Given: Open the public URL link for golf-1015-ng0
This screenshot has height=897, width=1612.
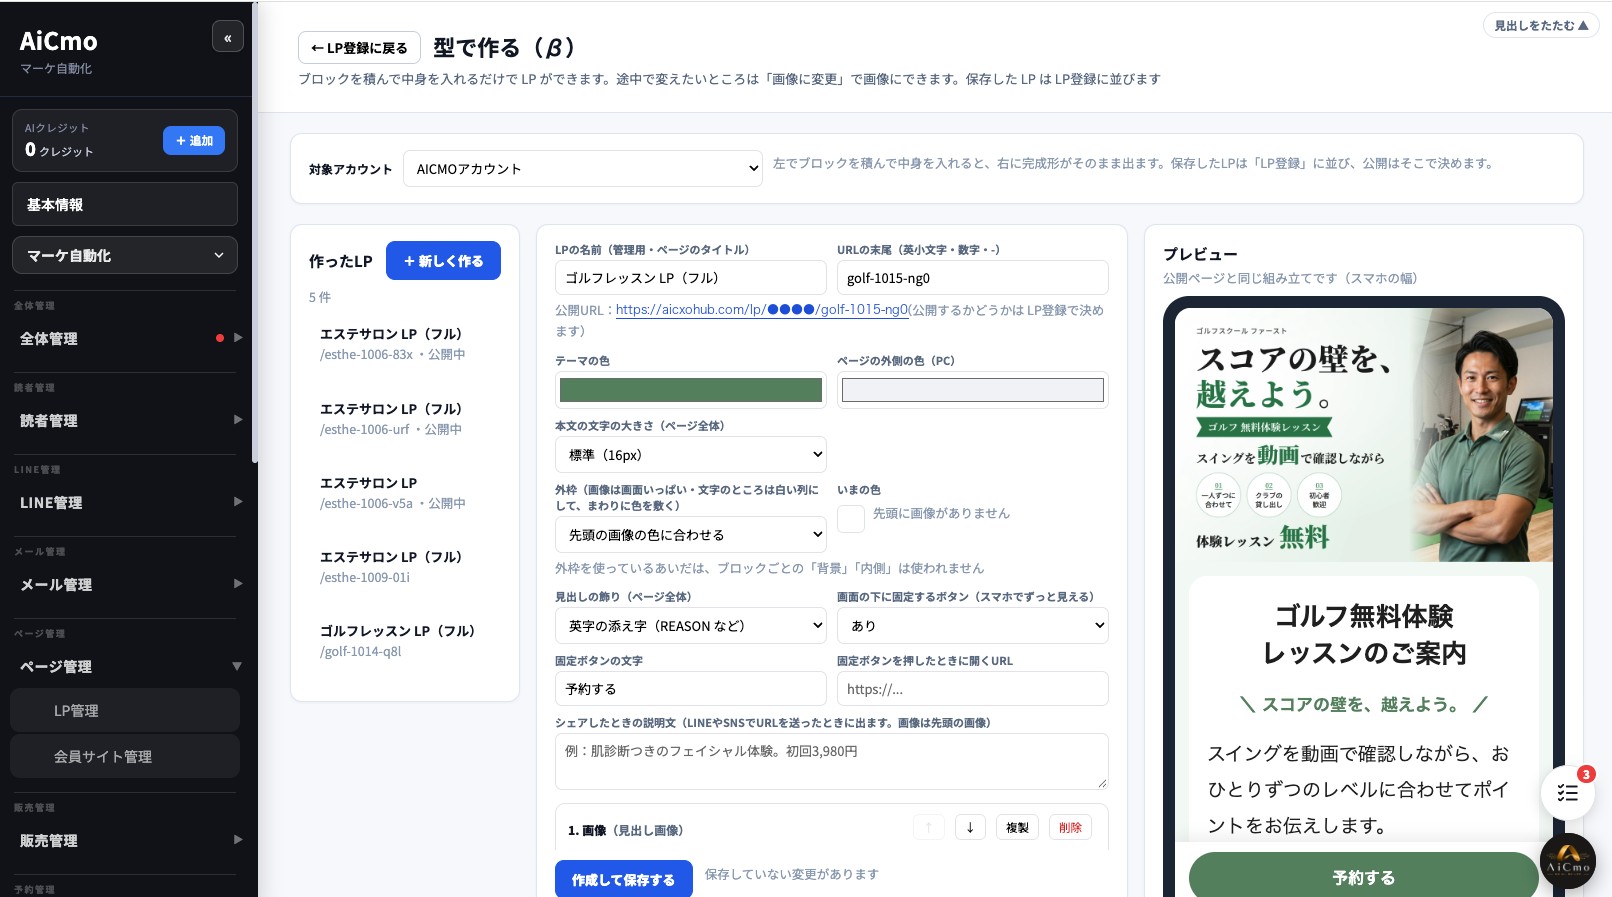Looking at the screenshot, I should click(762, 310).
